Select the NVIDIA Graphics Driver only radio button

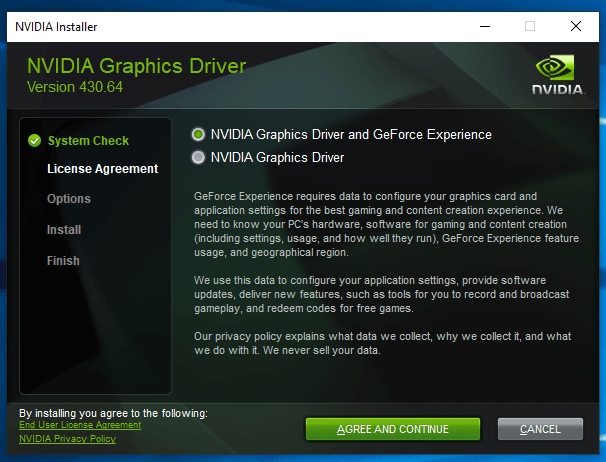click(x=198, y=157)
